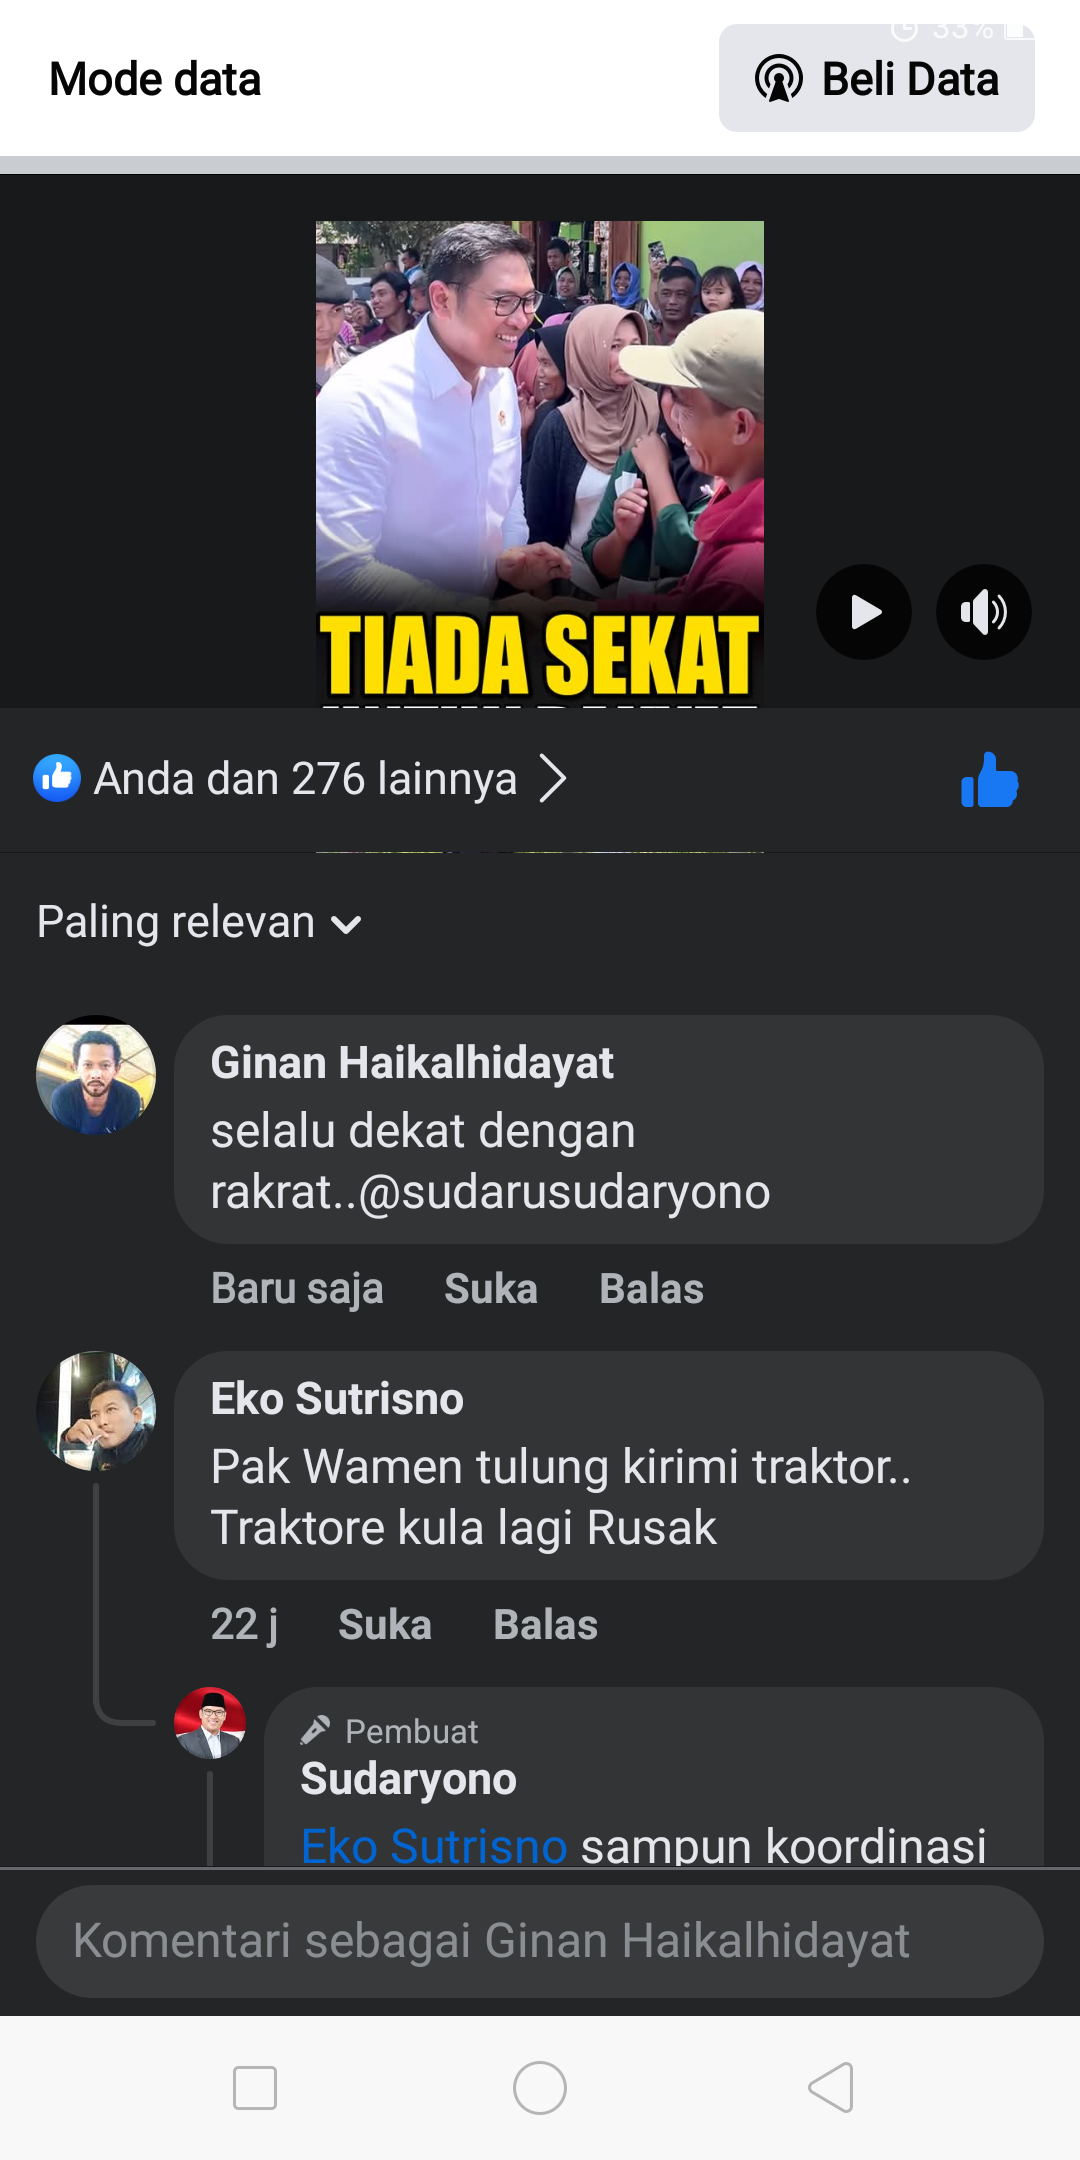The image size is (1080, 2160).
Task: Open Ginan Haikalhidayat's profile picture
Action: (x=96, y=1075)
